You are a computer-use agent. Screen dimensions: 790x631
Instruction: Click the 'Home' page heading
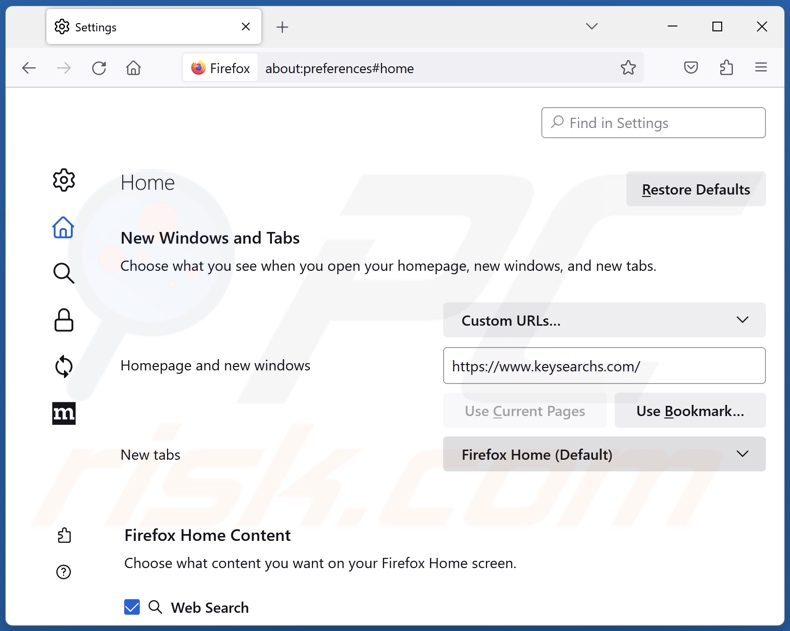147,182
